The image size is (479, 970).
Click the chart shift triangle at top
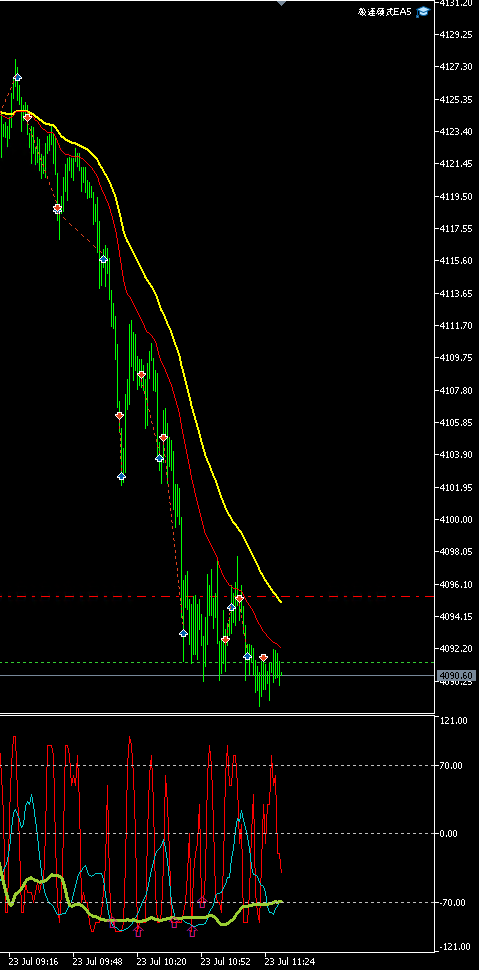(282, 2)
